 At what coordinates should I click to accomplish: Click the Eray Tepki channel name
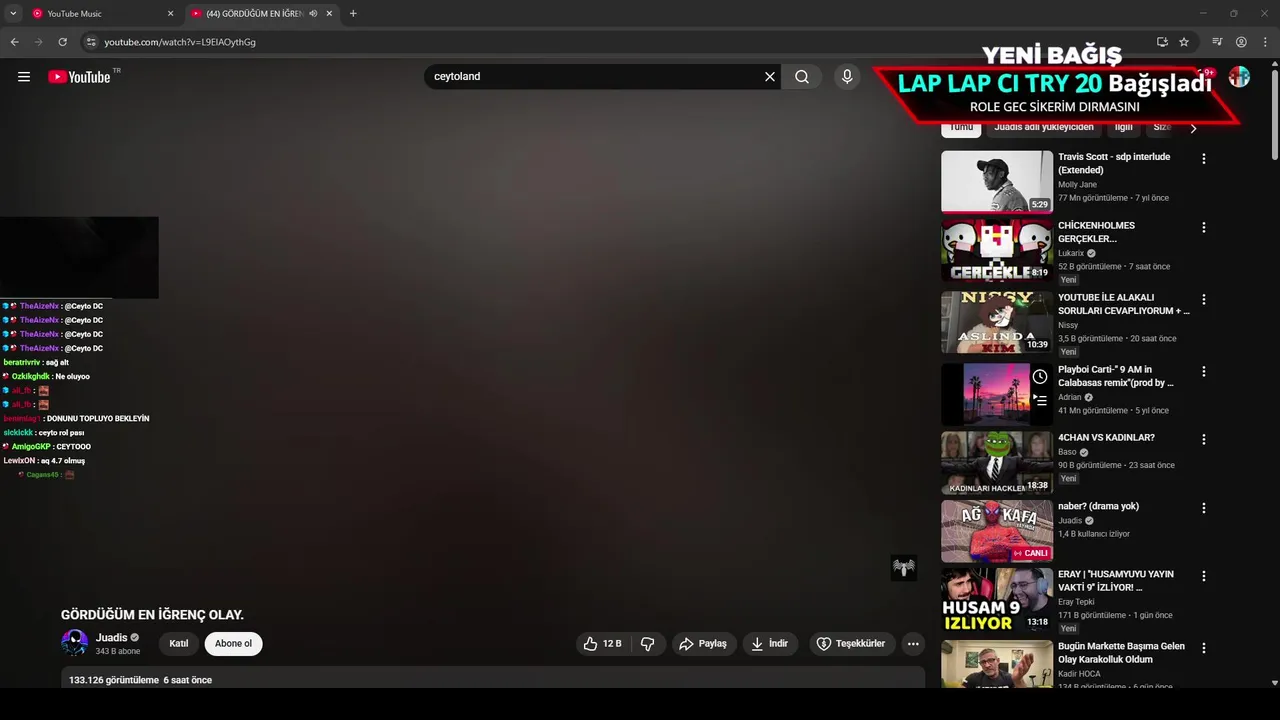point(1076,602)
